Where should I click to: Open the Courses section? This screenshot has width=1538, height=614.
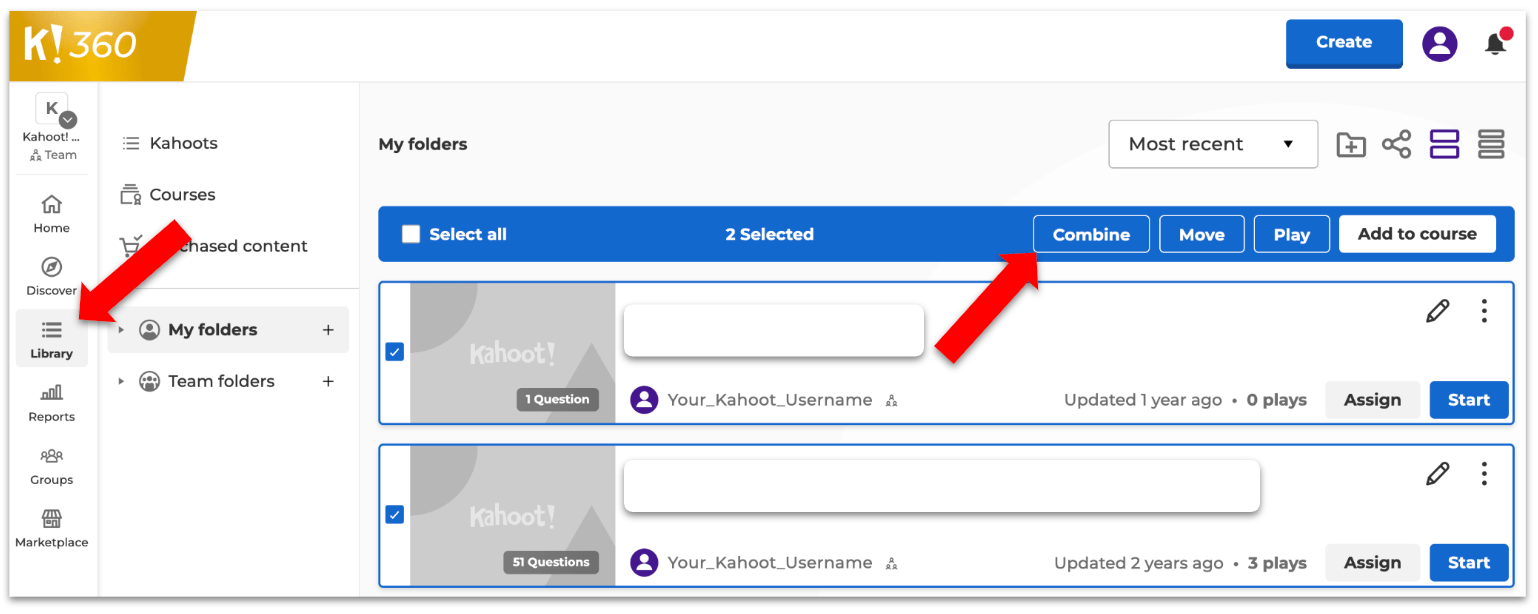tap(183, 194)
